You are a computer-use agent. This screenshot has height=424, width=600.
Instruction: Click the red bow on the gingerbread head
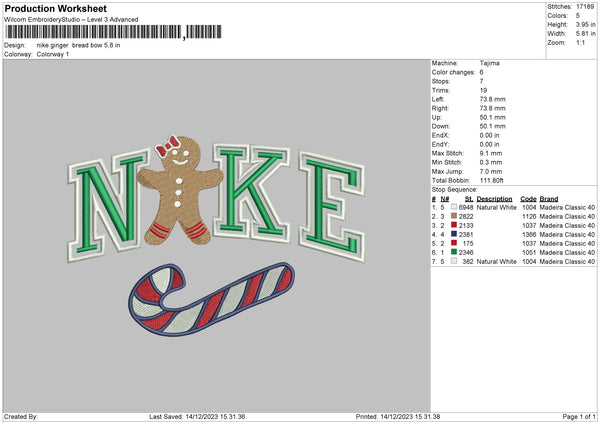click(x=167, y=146)
